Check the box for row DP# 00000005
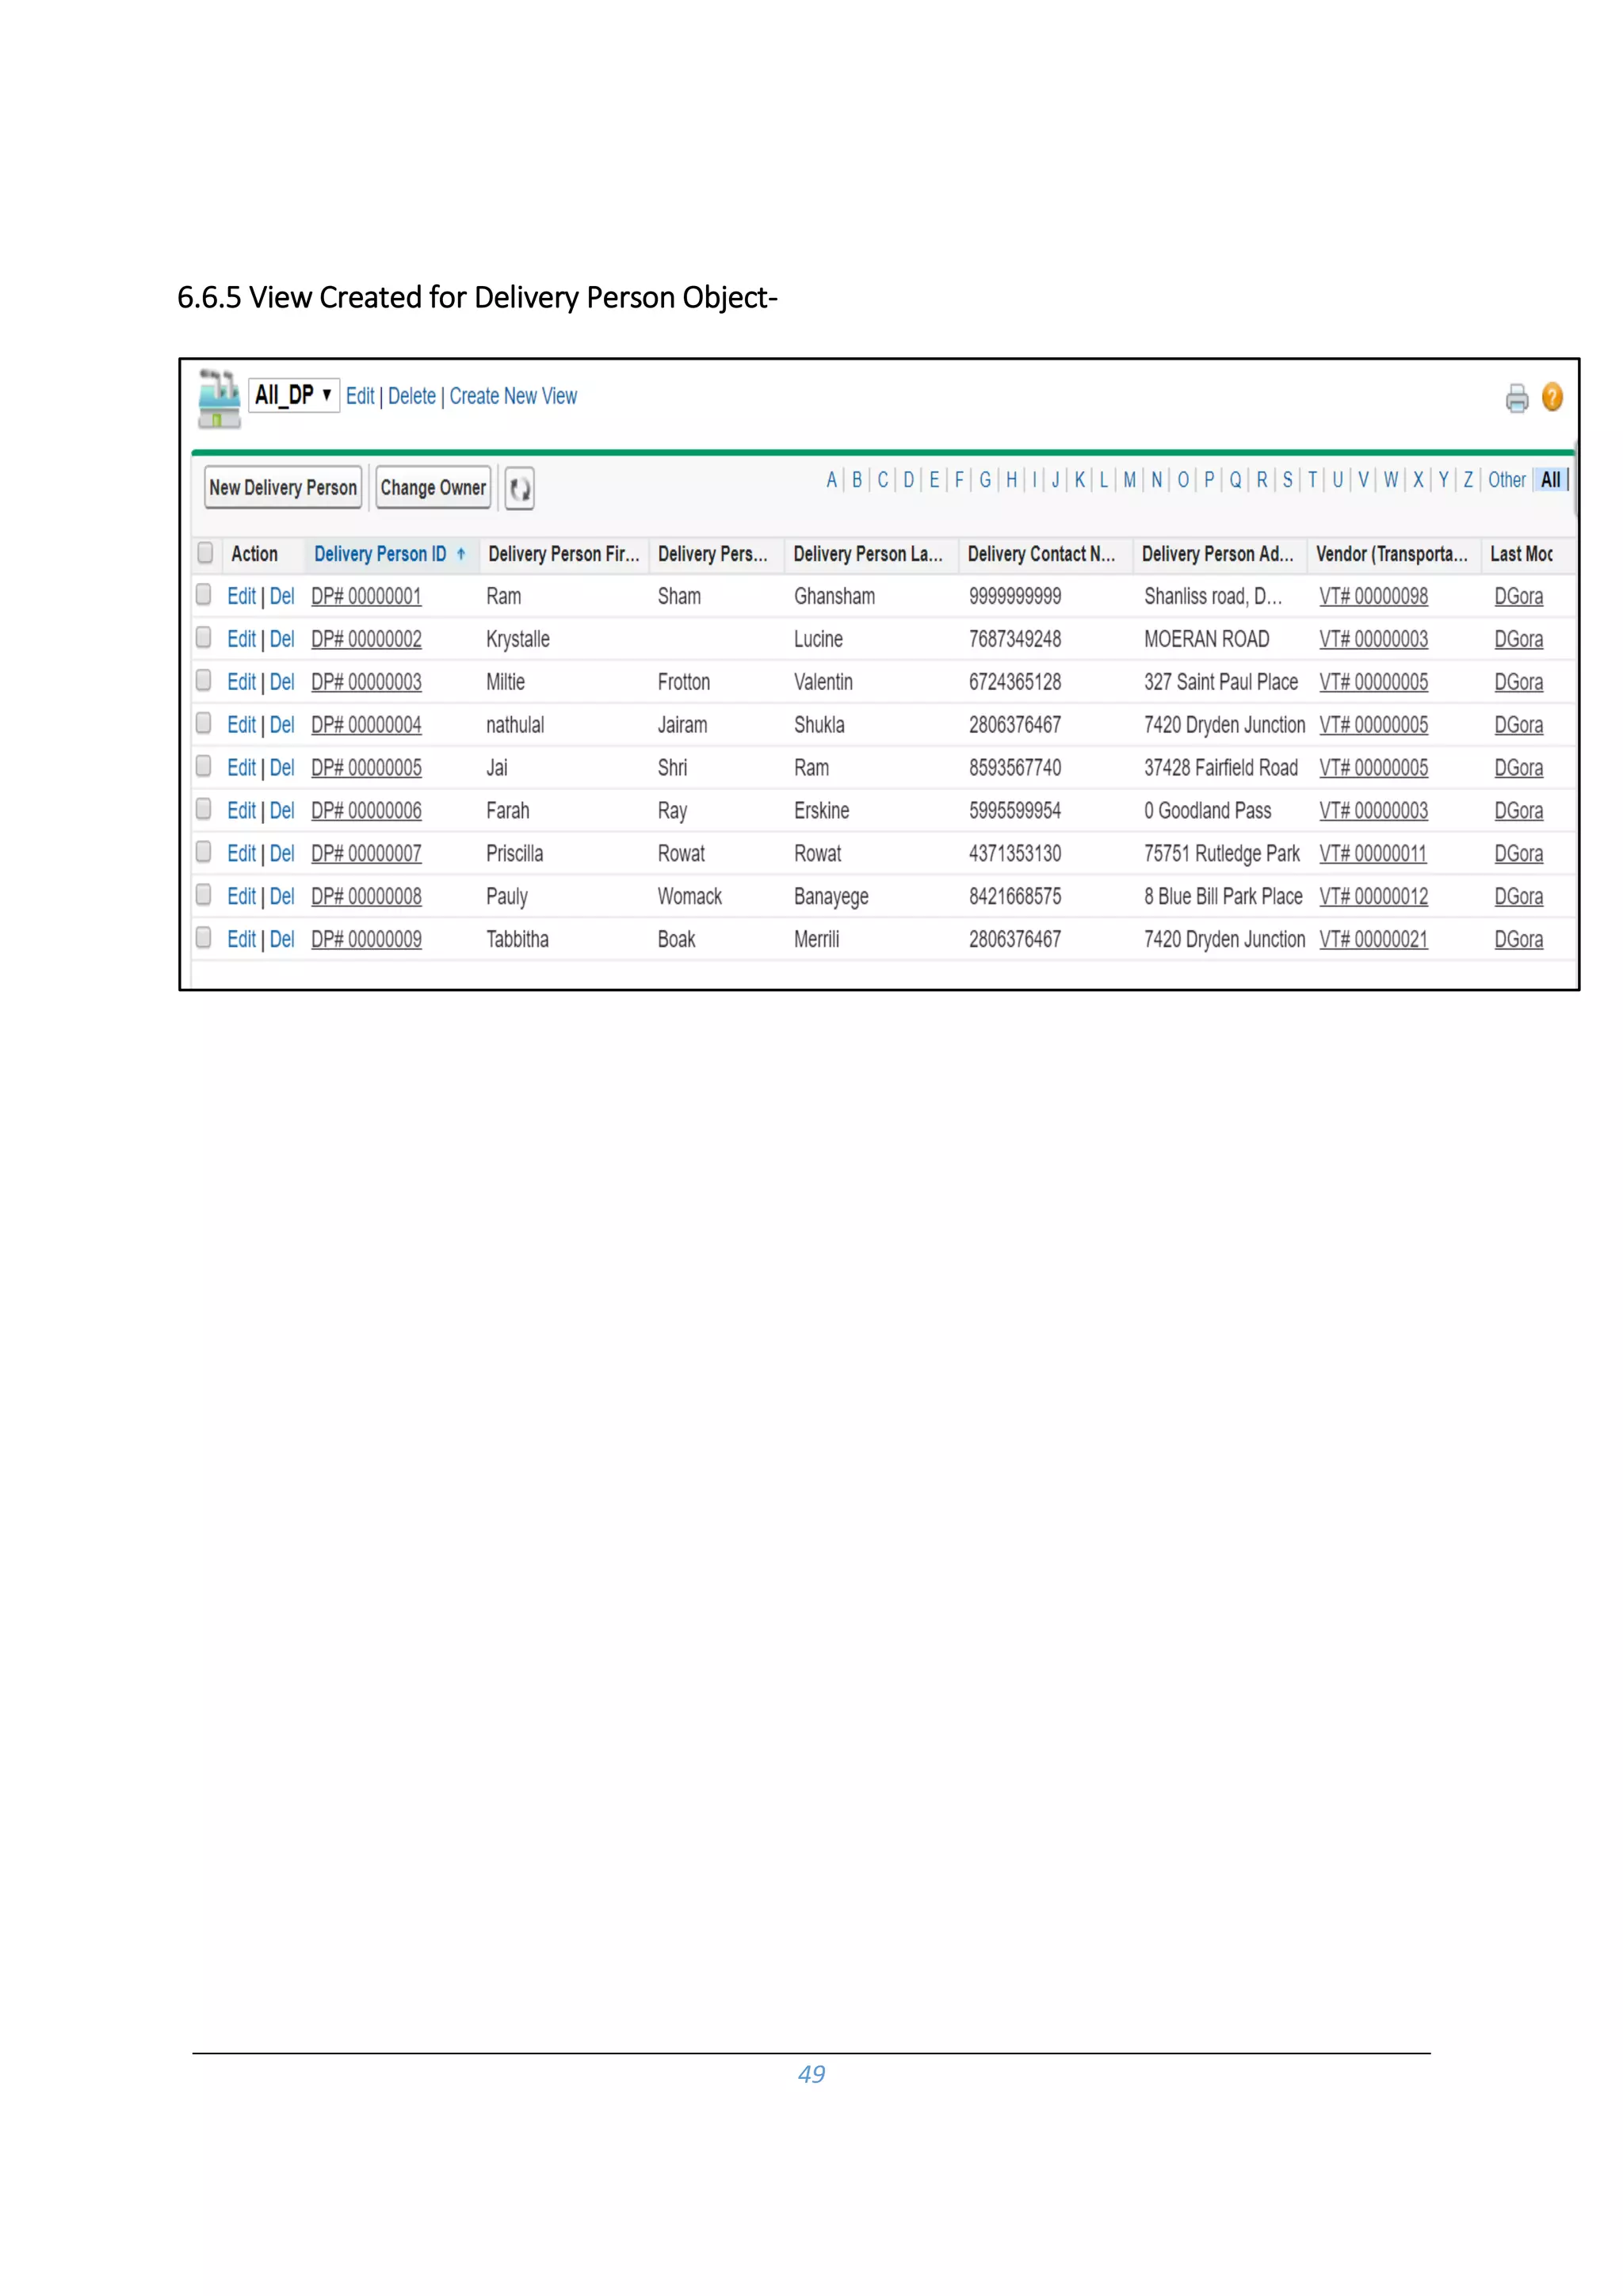The image size is (1623, 2296). [x=204, y=767]
